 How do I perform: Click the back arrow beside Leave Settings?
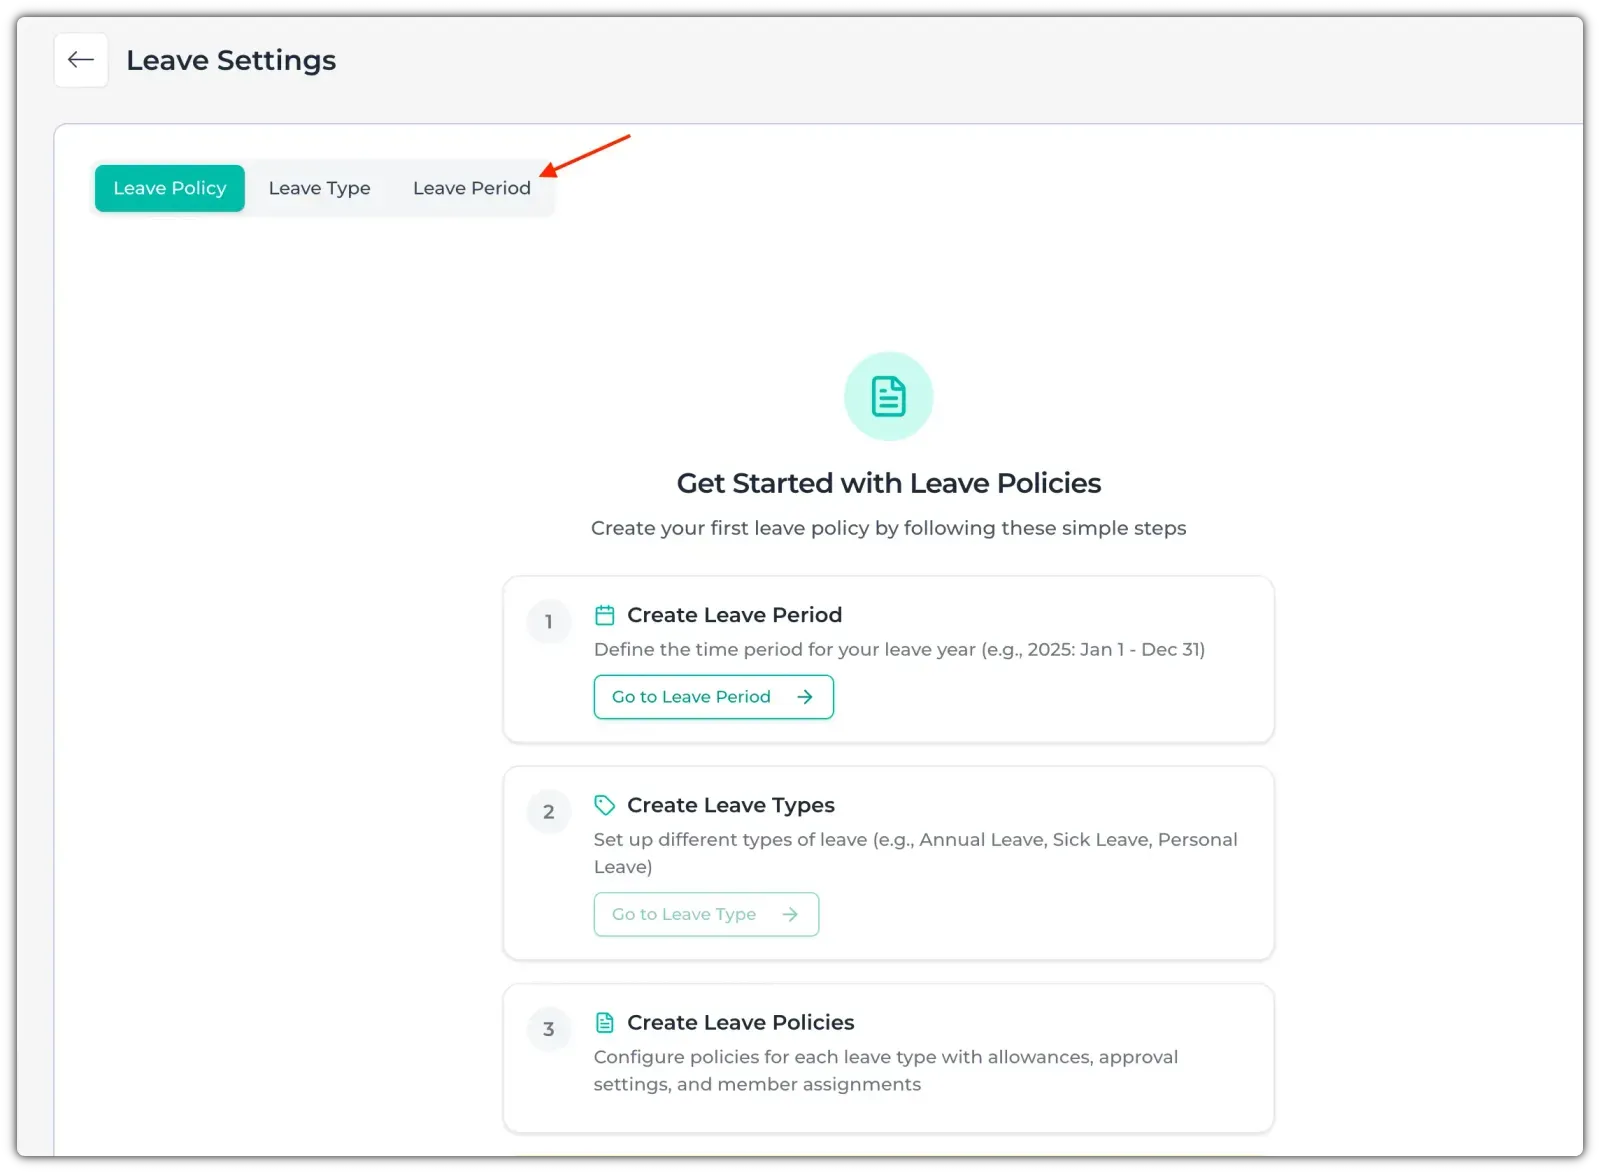pyautogui.click(x=81, y=60)
